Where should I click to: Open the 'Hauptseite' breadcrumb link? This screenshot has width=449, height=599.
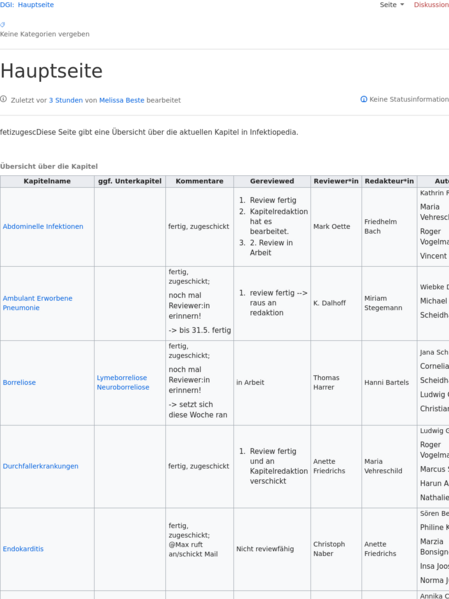click(36, 5)
